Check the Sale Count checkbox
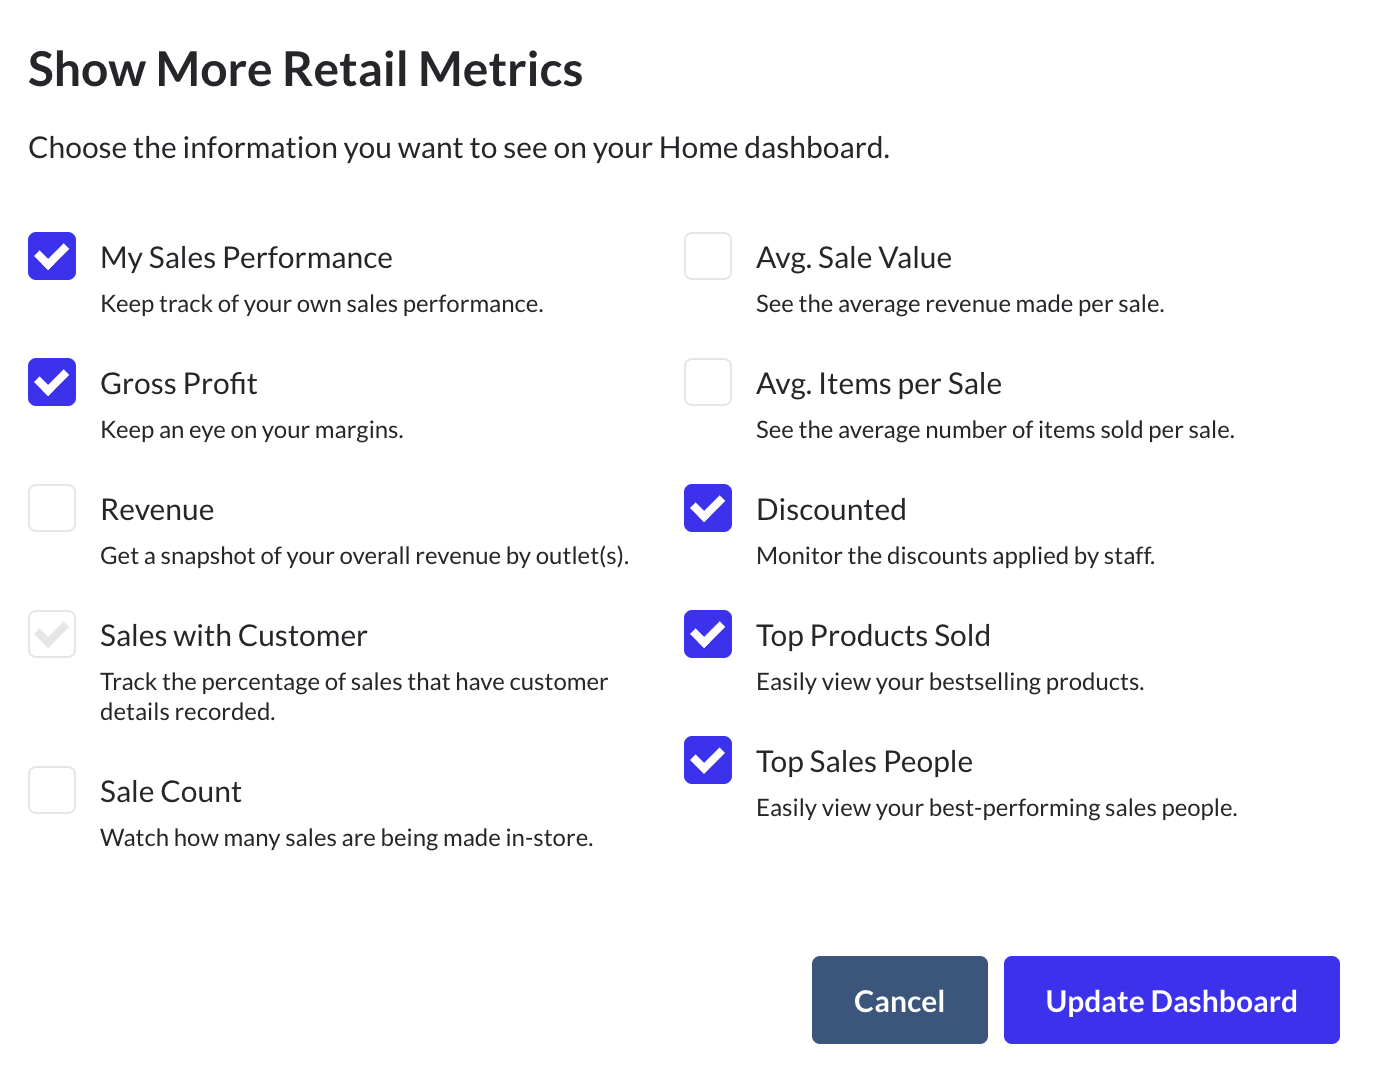 click(52, 790)
